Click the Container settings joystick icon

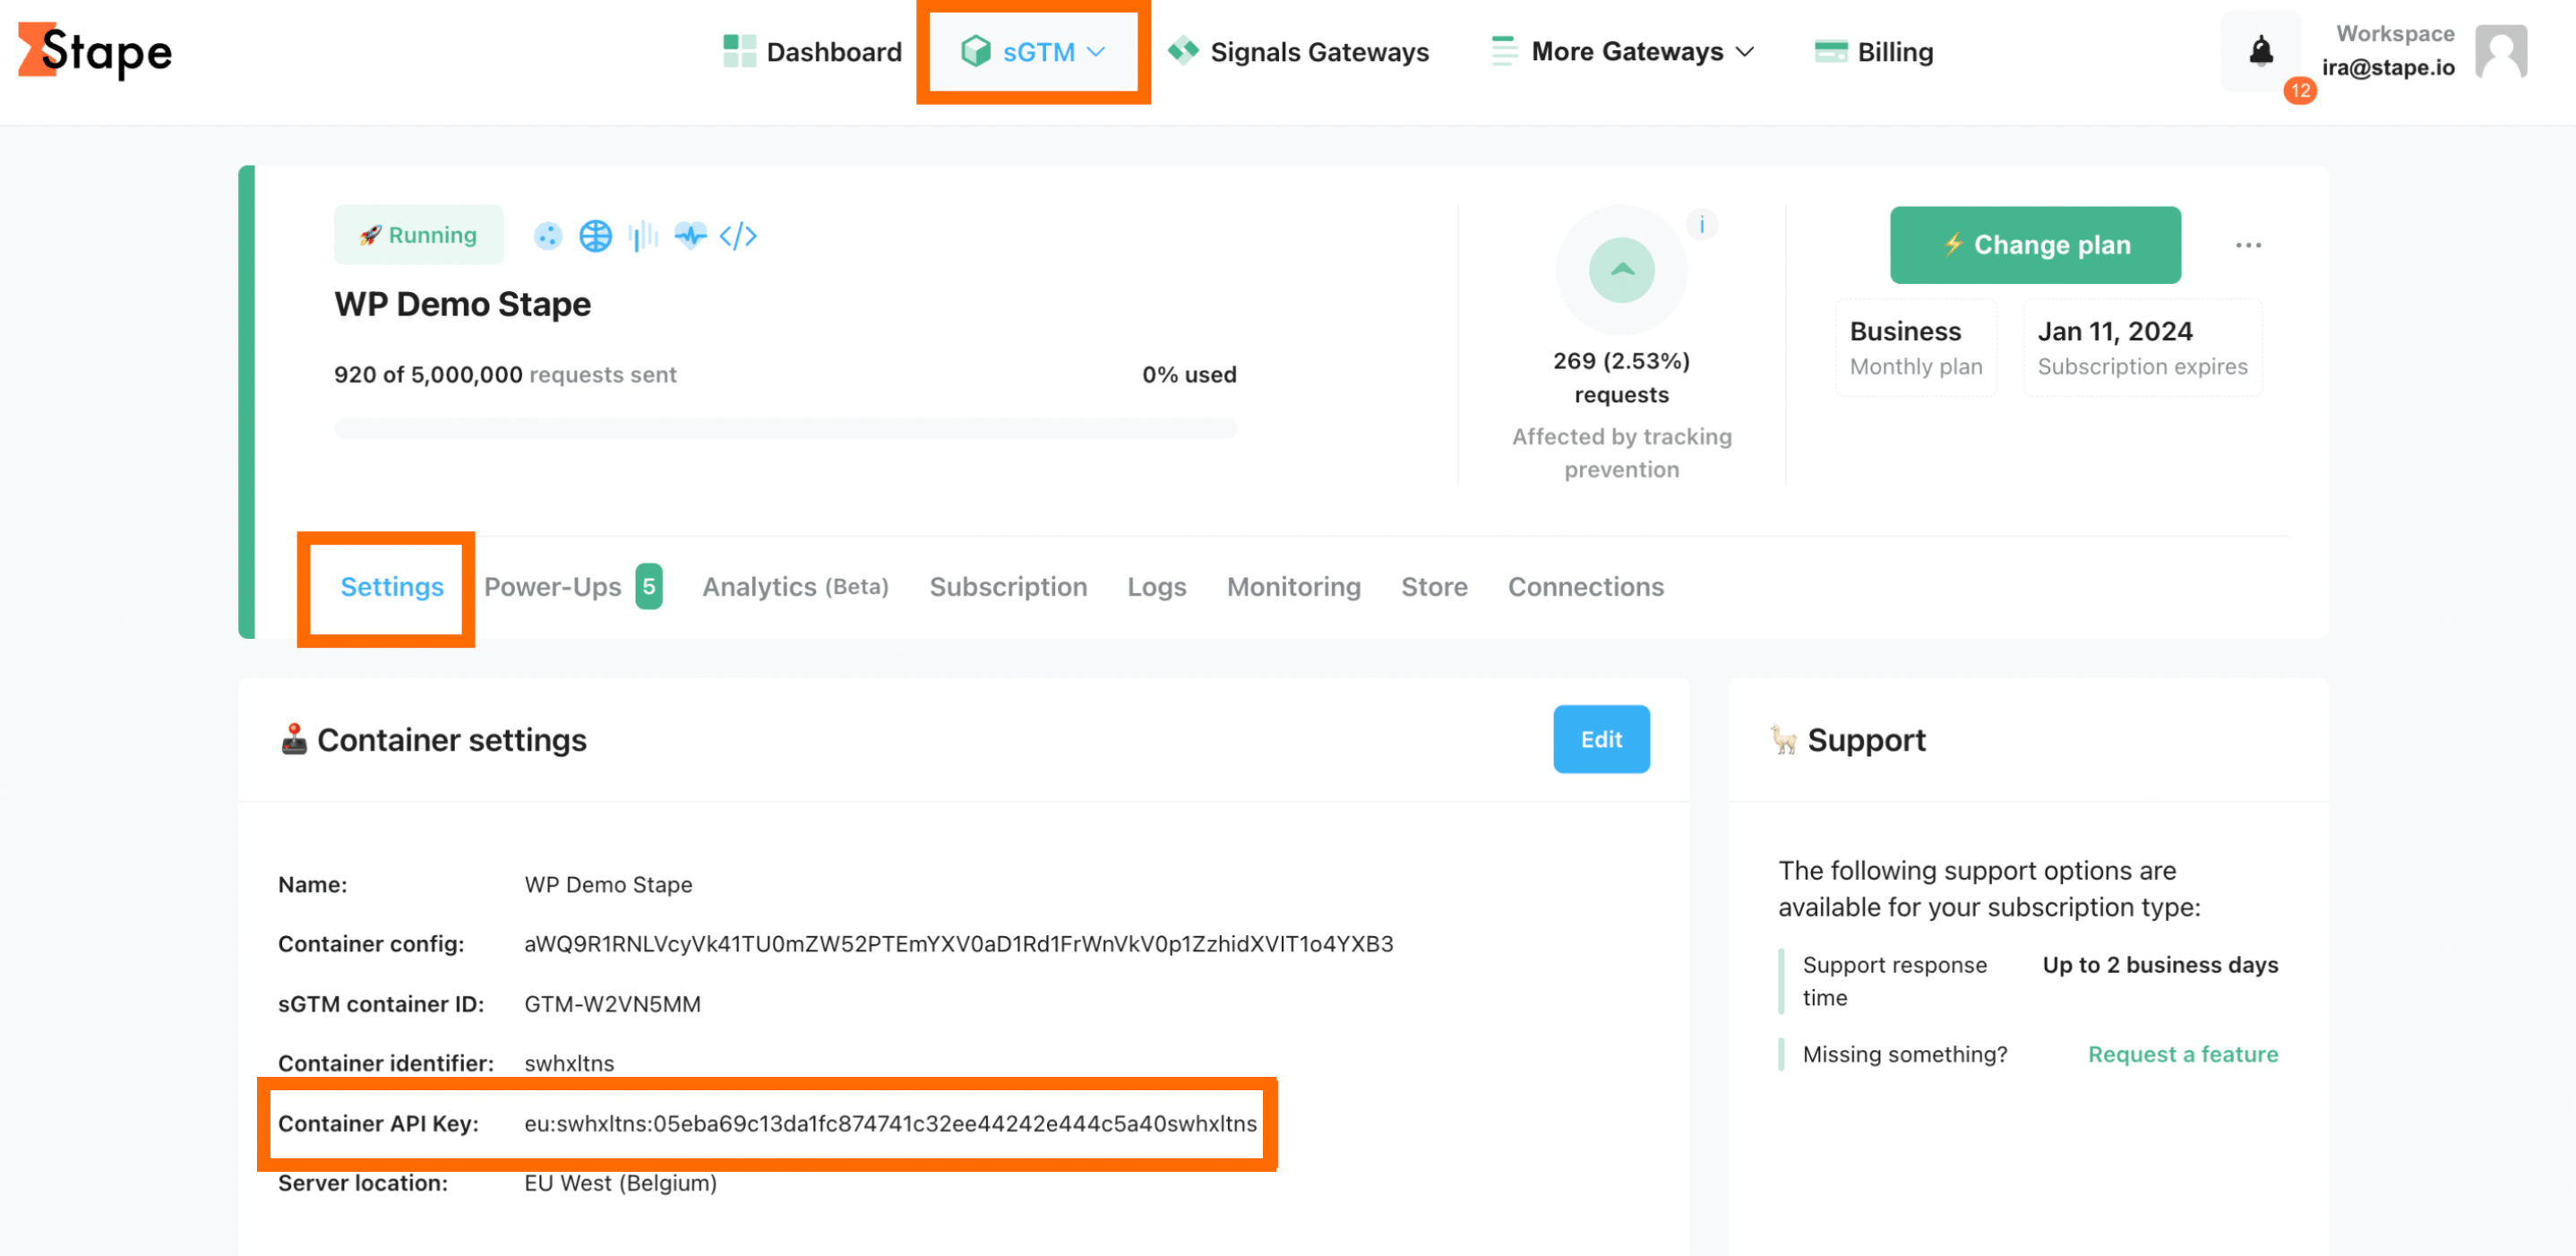(293, 739)
